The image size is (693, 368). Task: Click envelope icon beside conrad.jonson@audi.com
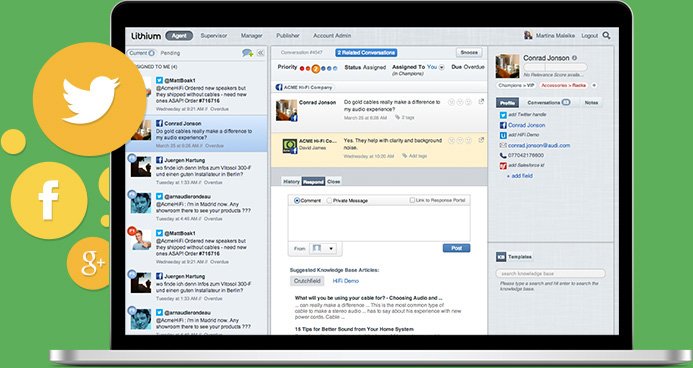pos(503,145)
